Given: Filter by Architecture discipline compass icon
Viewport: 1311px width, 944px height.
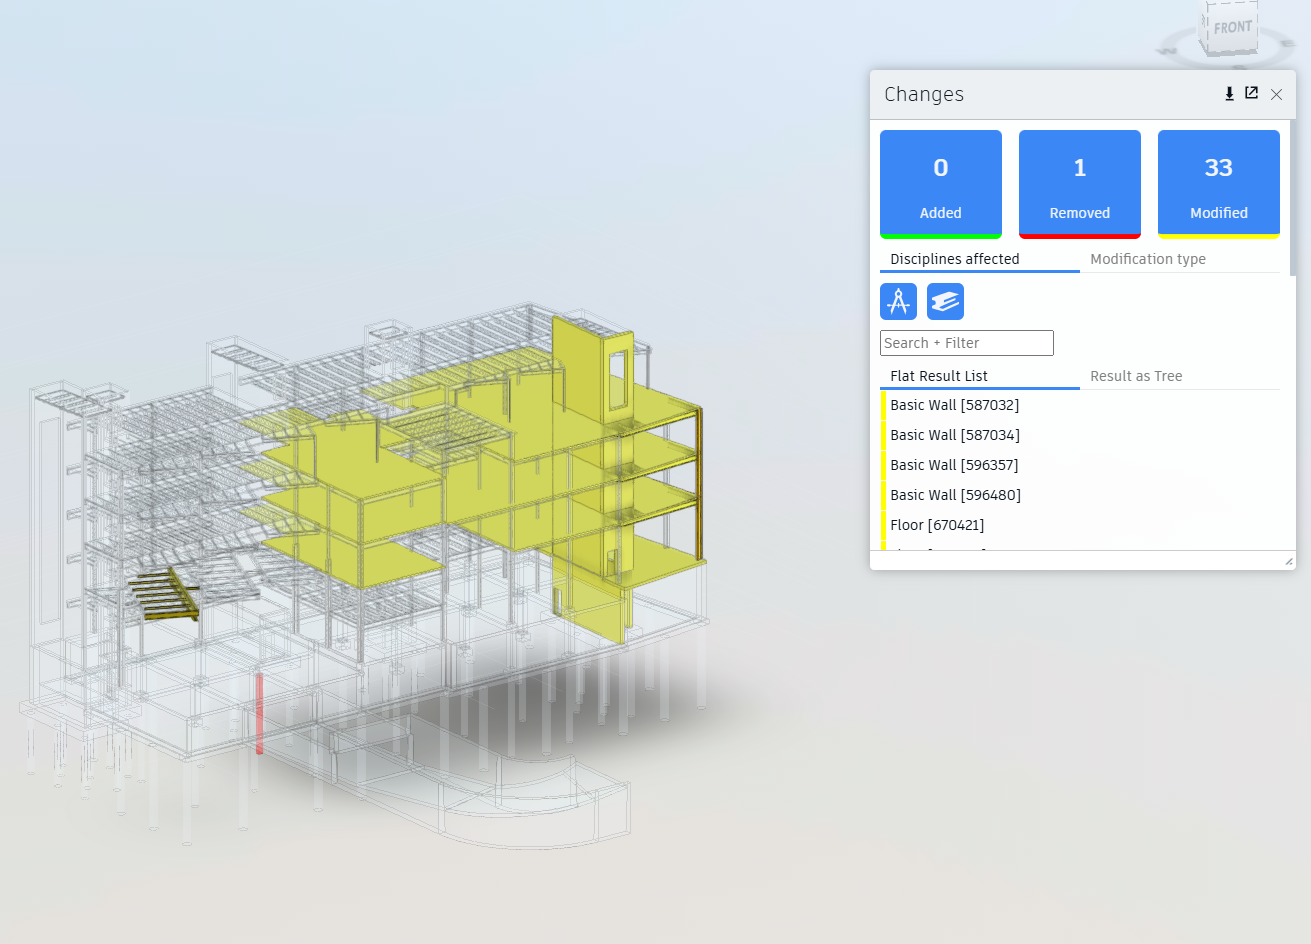Looking at the screenshot, I should (898, 302).
